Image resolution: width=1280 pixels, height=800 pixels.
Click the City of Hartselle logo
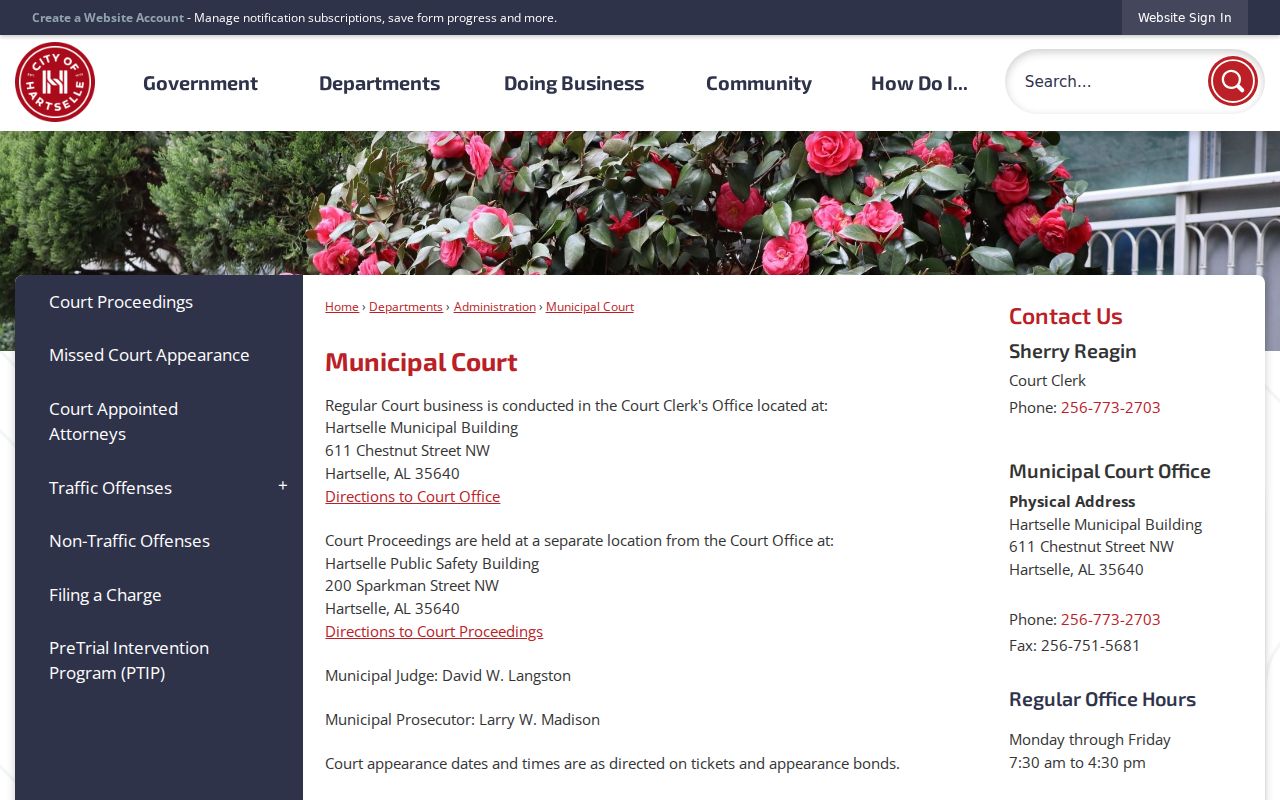55,82
